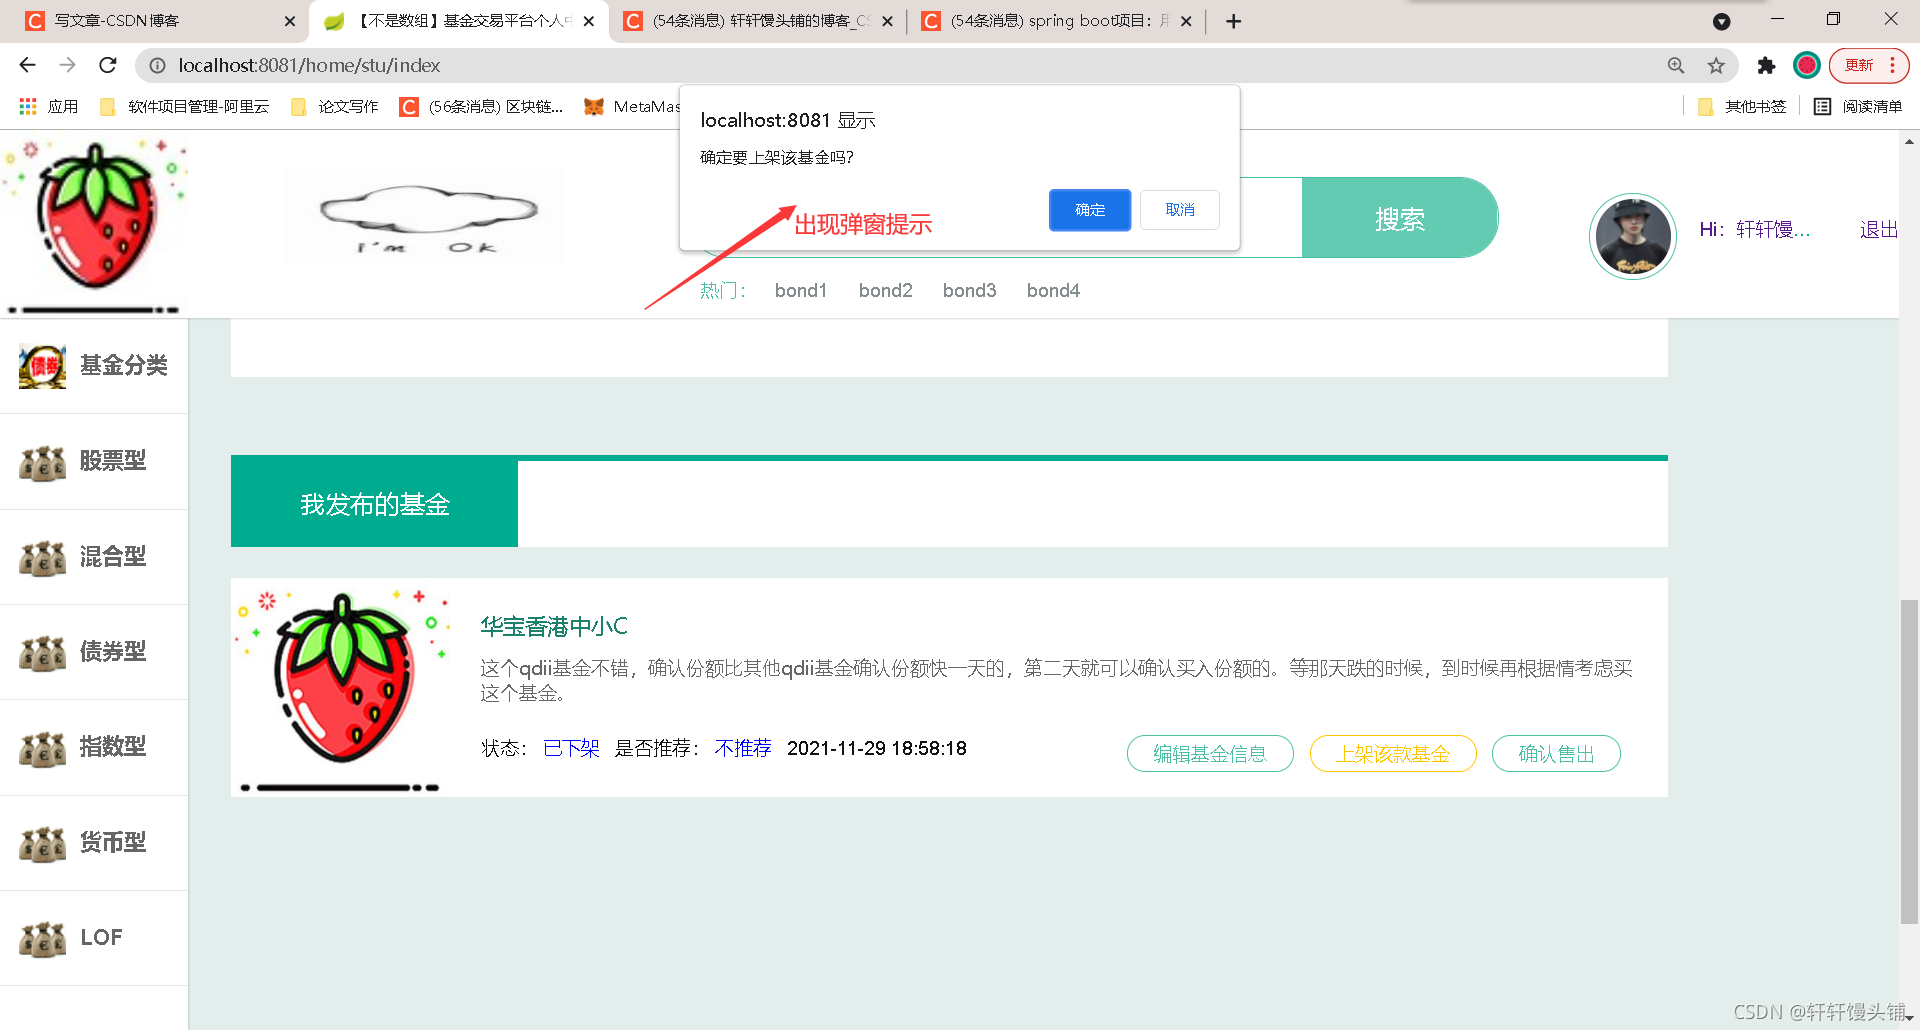Select hot keyword bond3

tap(970, 291)
